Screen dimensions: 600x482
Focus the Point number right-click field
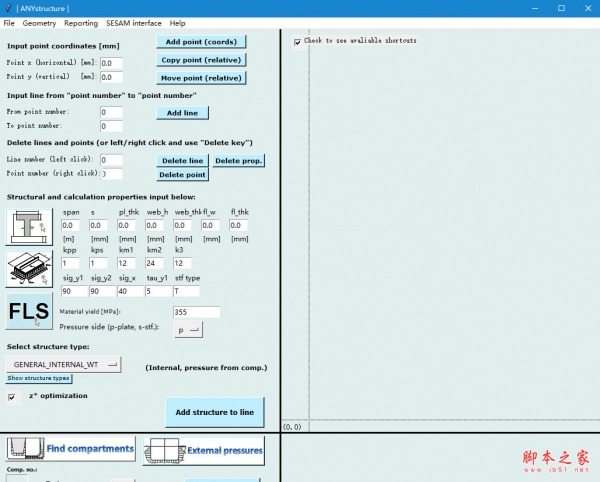(112, 174)
